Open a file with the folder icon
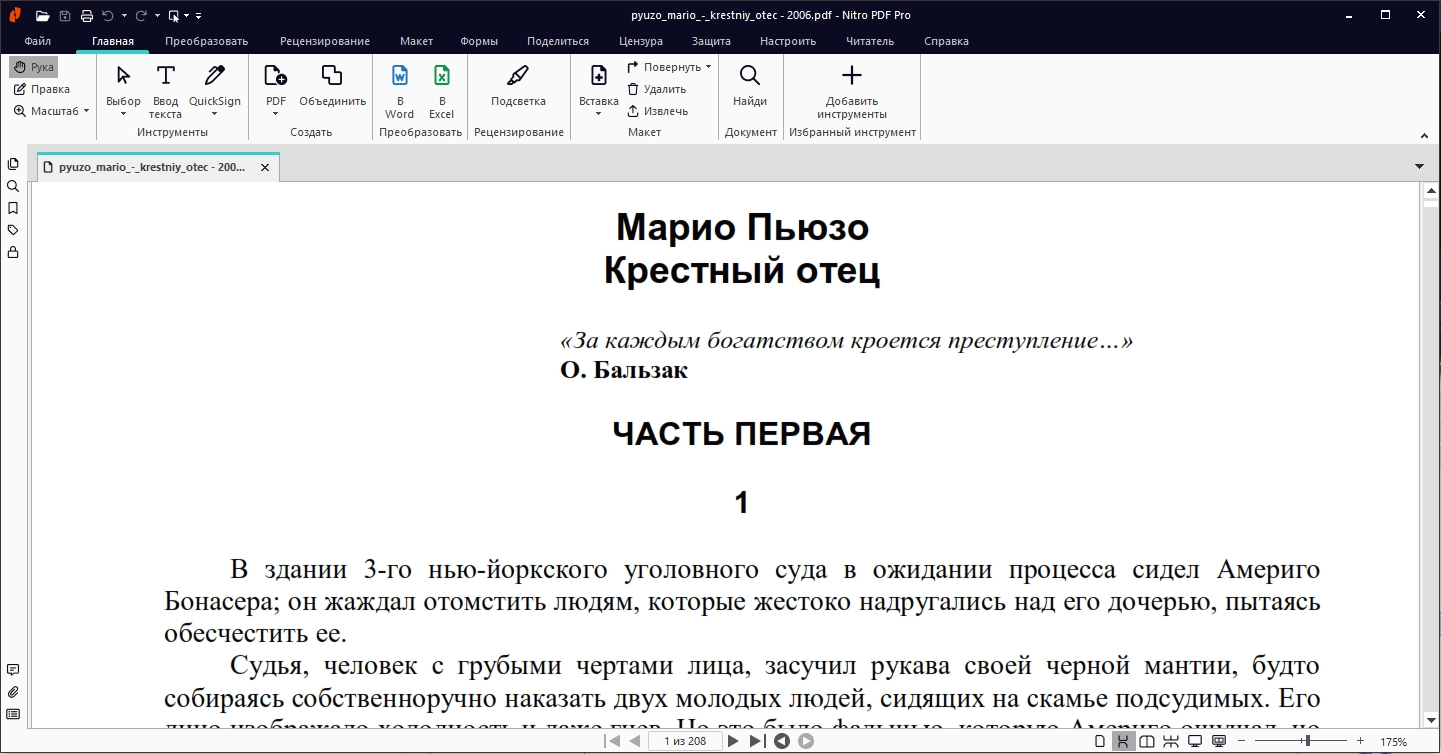1441x754 pixels. (41, 16)
